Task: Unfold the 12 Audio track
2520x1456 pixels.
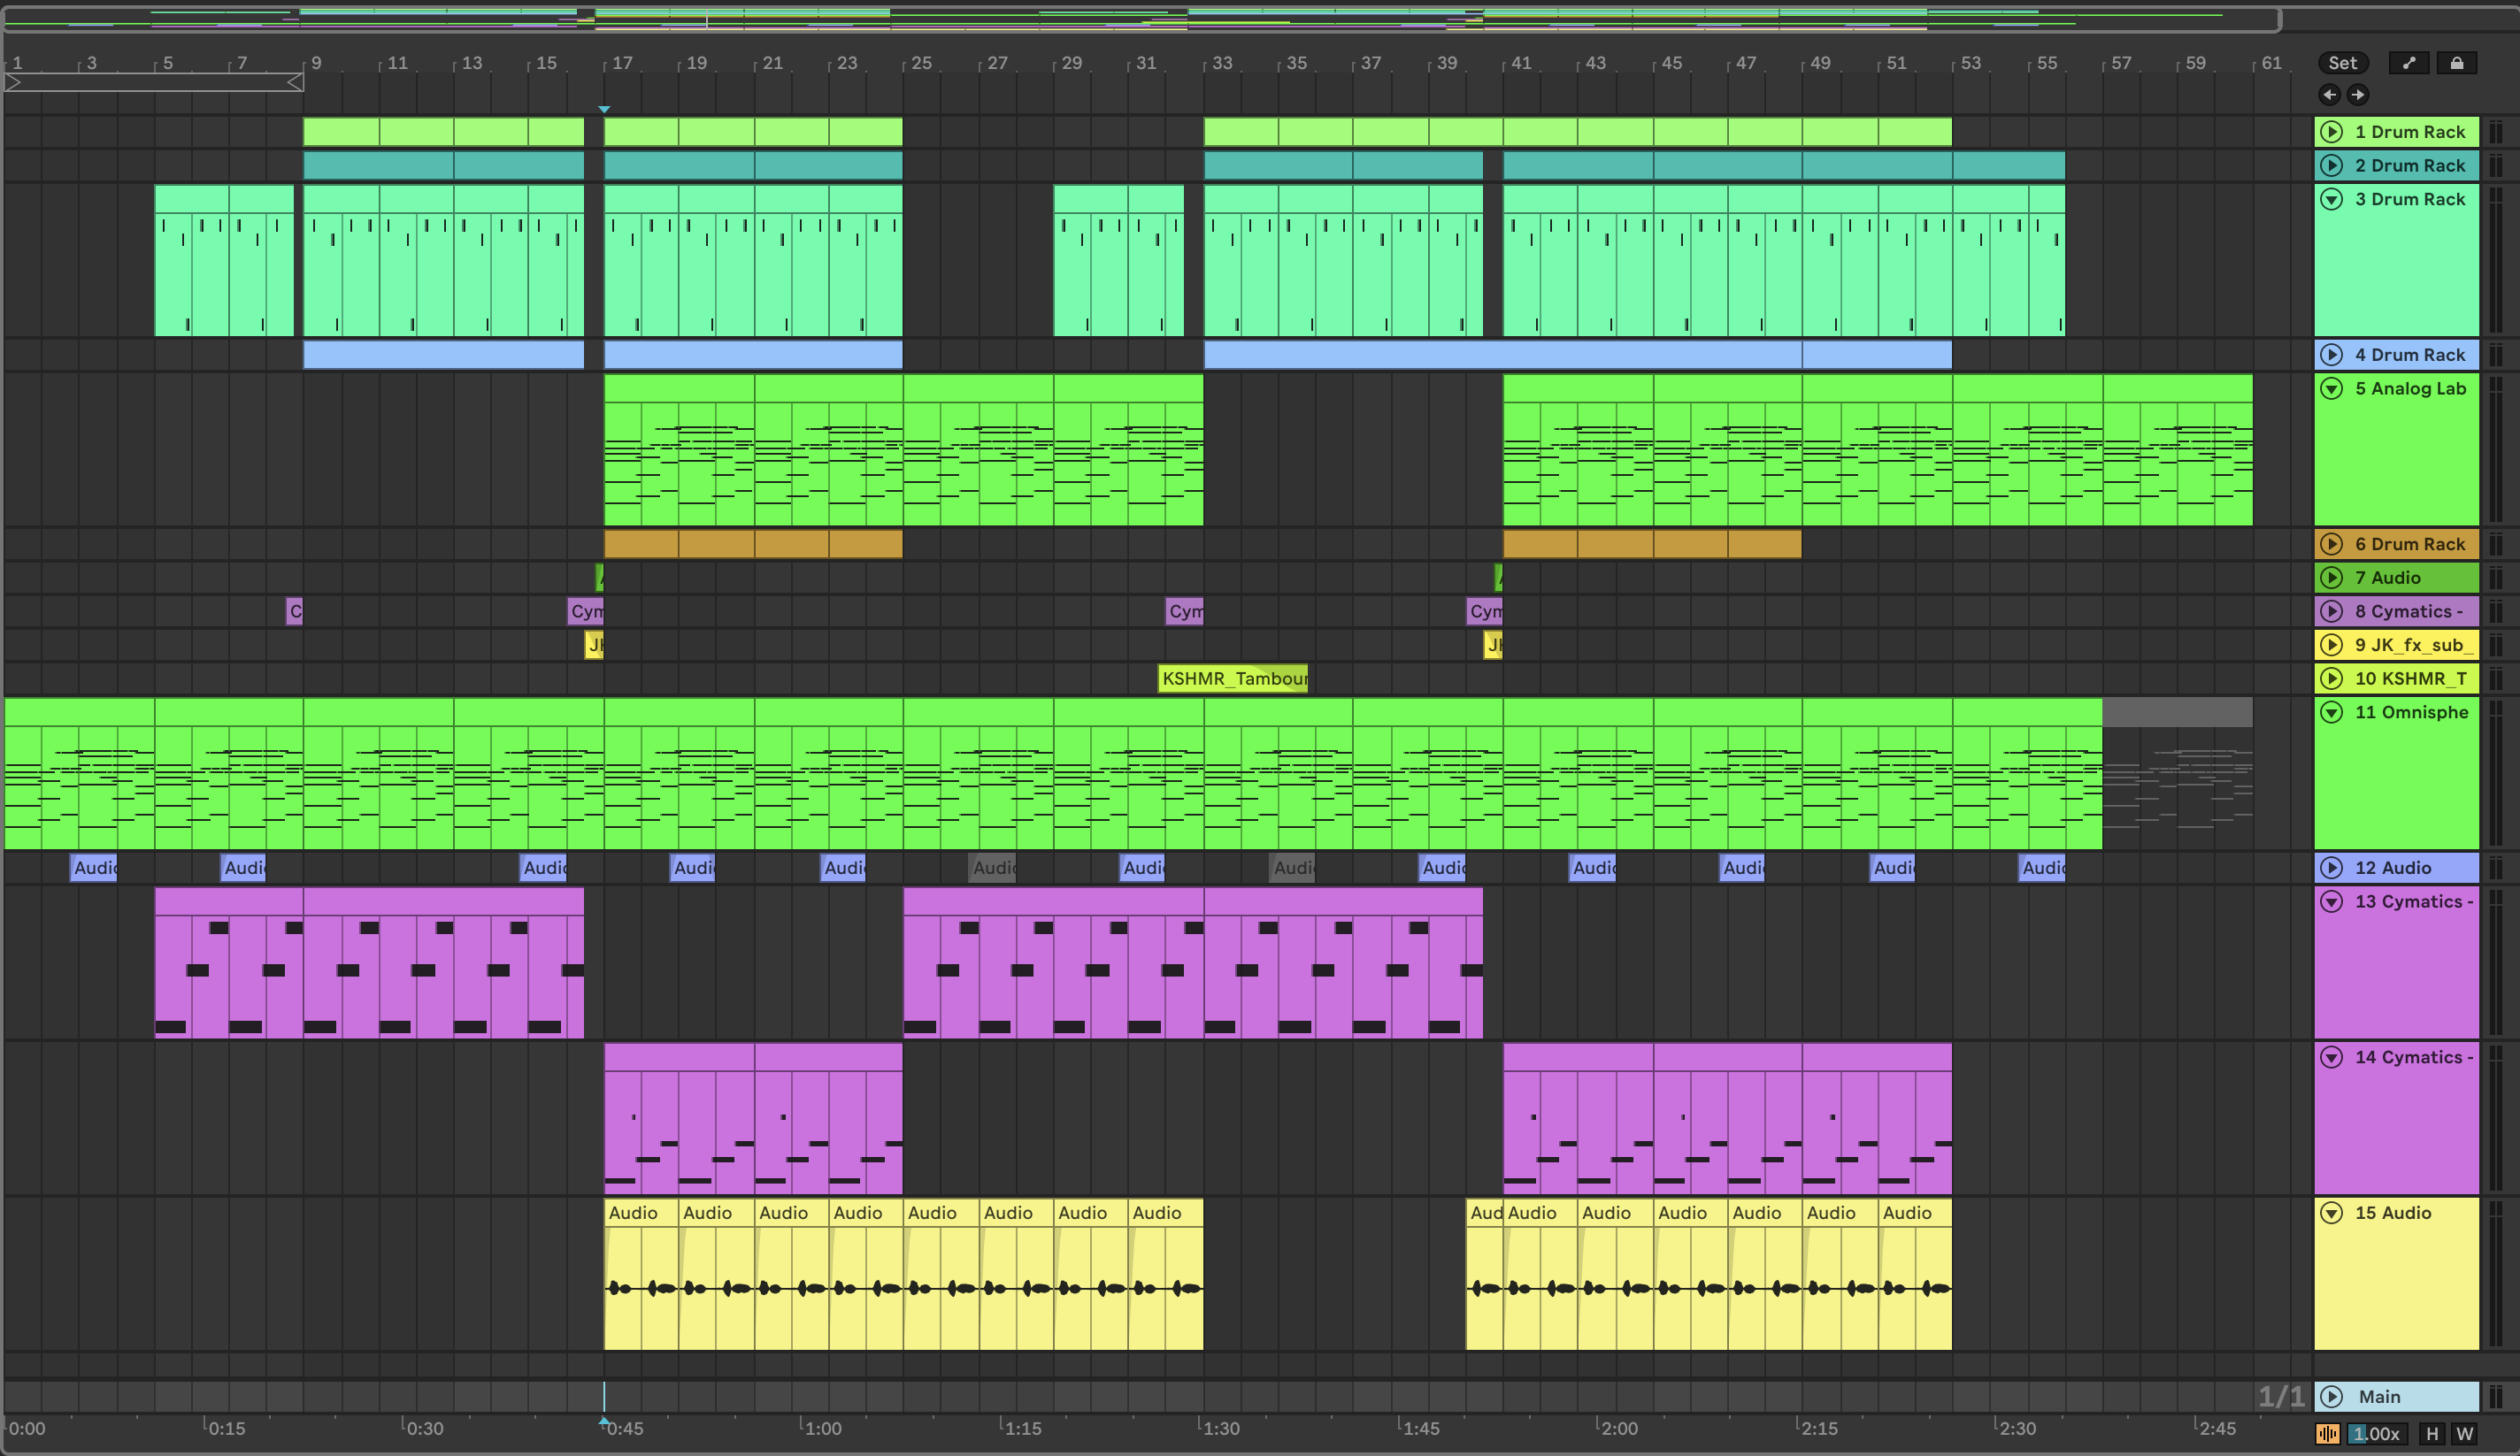Action: pos(2331,868)
